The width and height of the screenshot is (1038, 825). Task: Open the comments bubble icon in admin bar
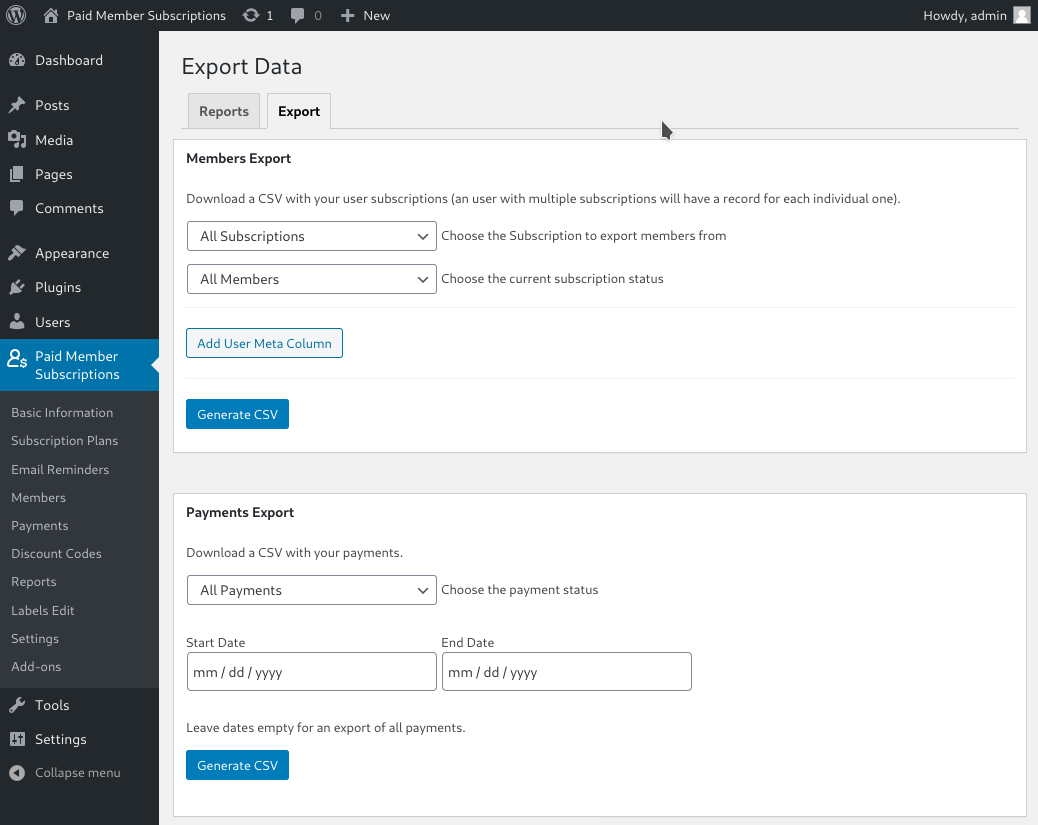[x=298, y=15]
